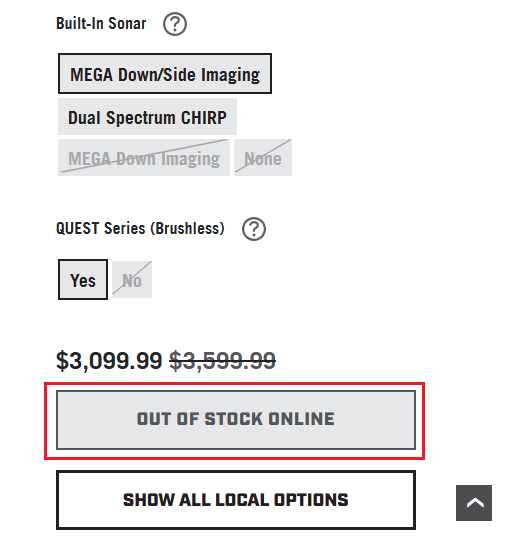Screen dimensions: 513x551
Task: Click the sale price $3,099.99
Action: (x=109, y=361)
